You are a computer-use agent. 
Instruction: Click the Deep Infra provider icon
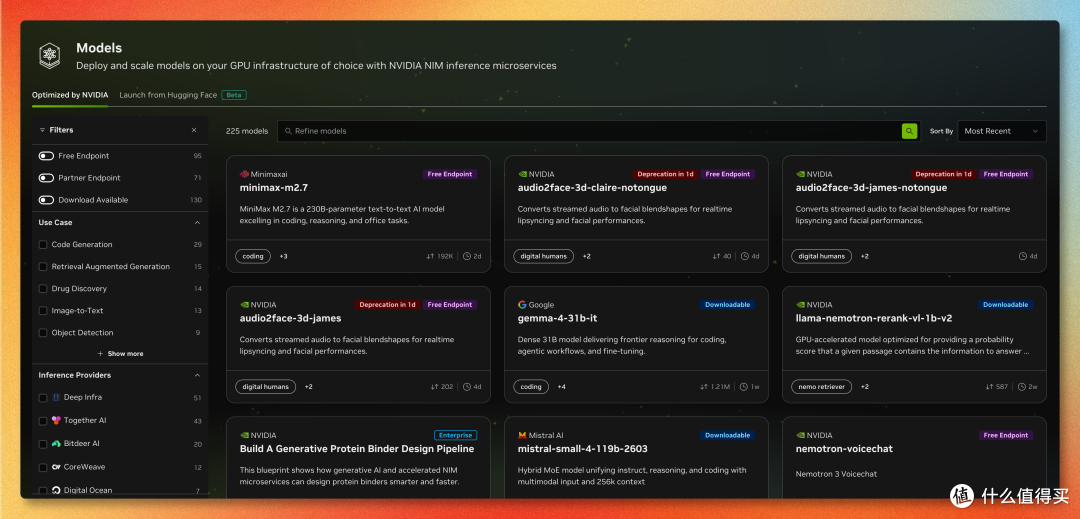(56, 397)
